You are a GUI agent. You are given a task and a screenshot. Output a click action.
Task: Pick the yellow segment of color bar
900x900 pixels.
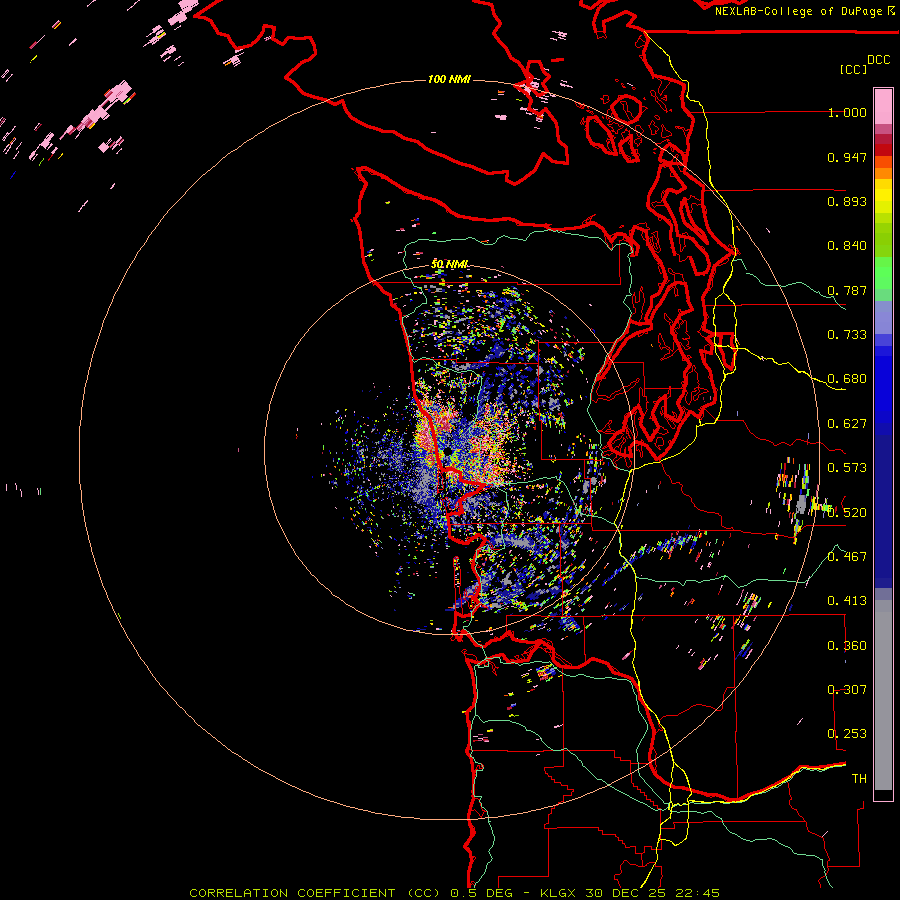pos(883,196)
